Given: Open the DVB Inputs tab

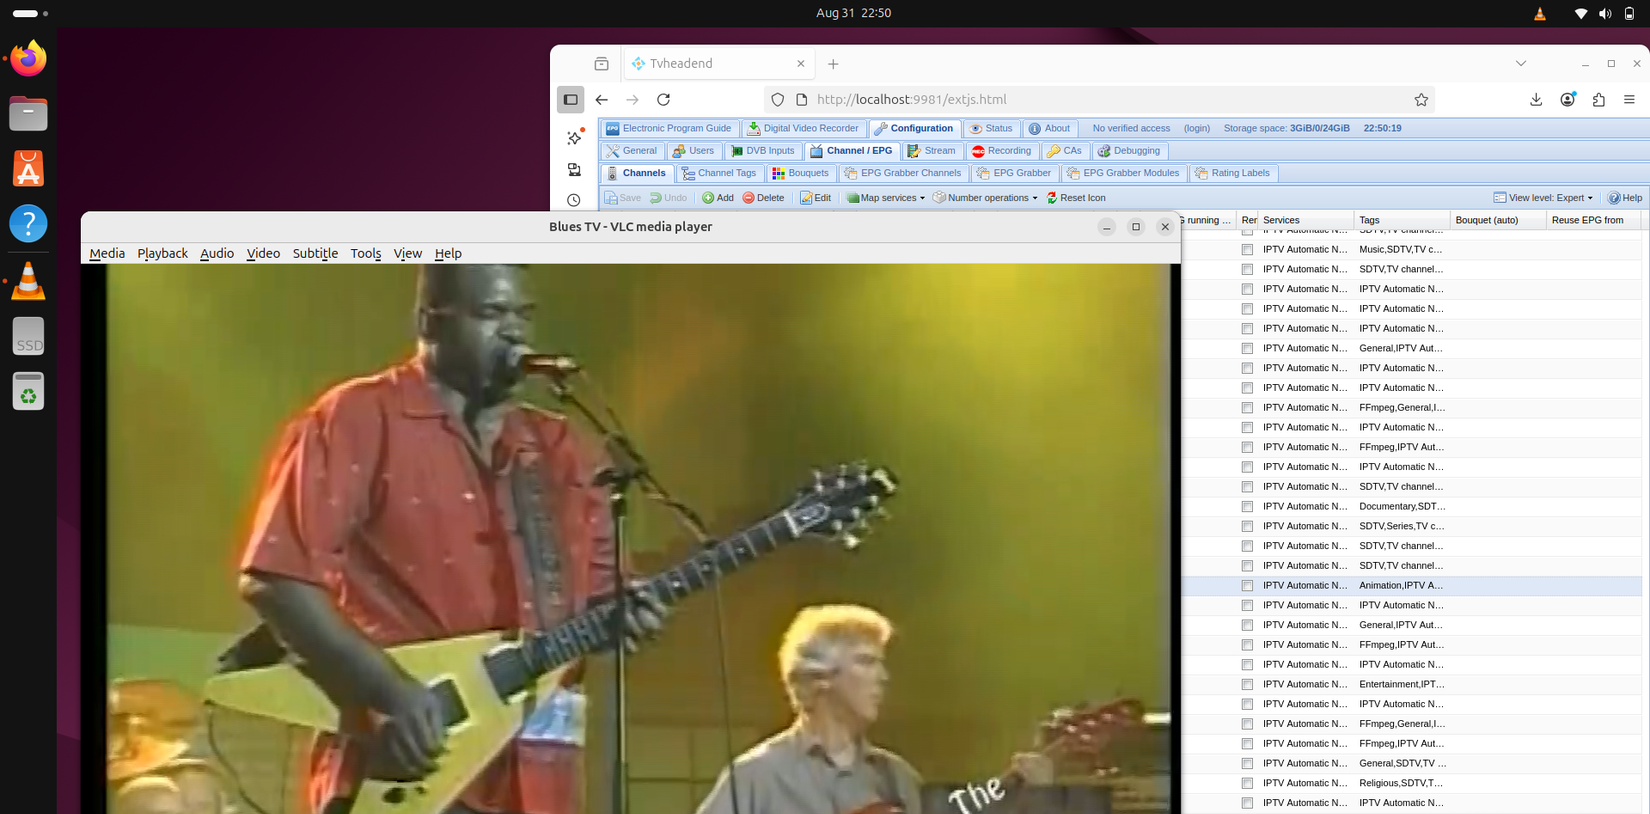Looking at the screenshot, I should tap(762, 151).
